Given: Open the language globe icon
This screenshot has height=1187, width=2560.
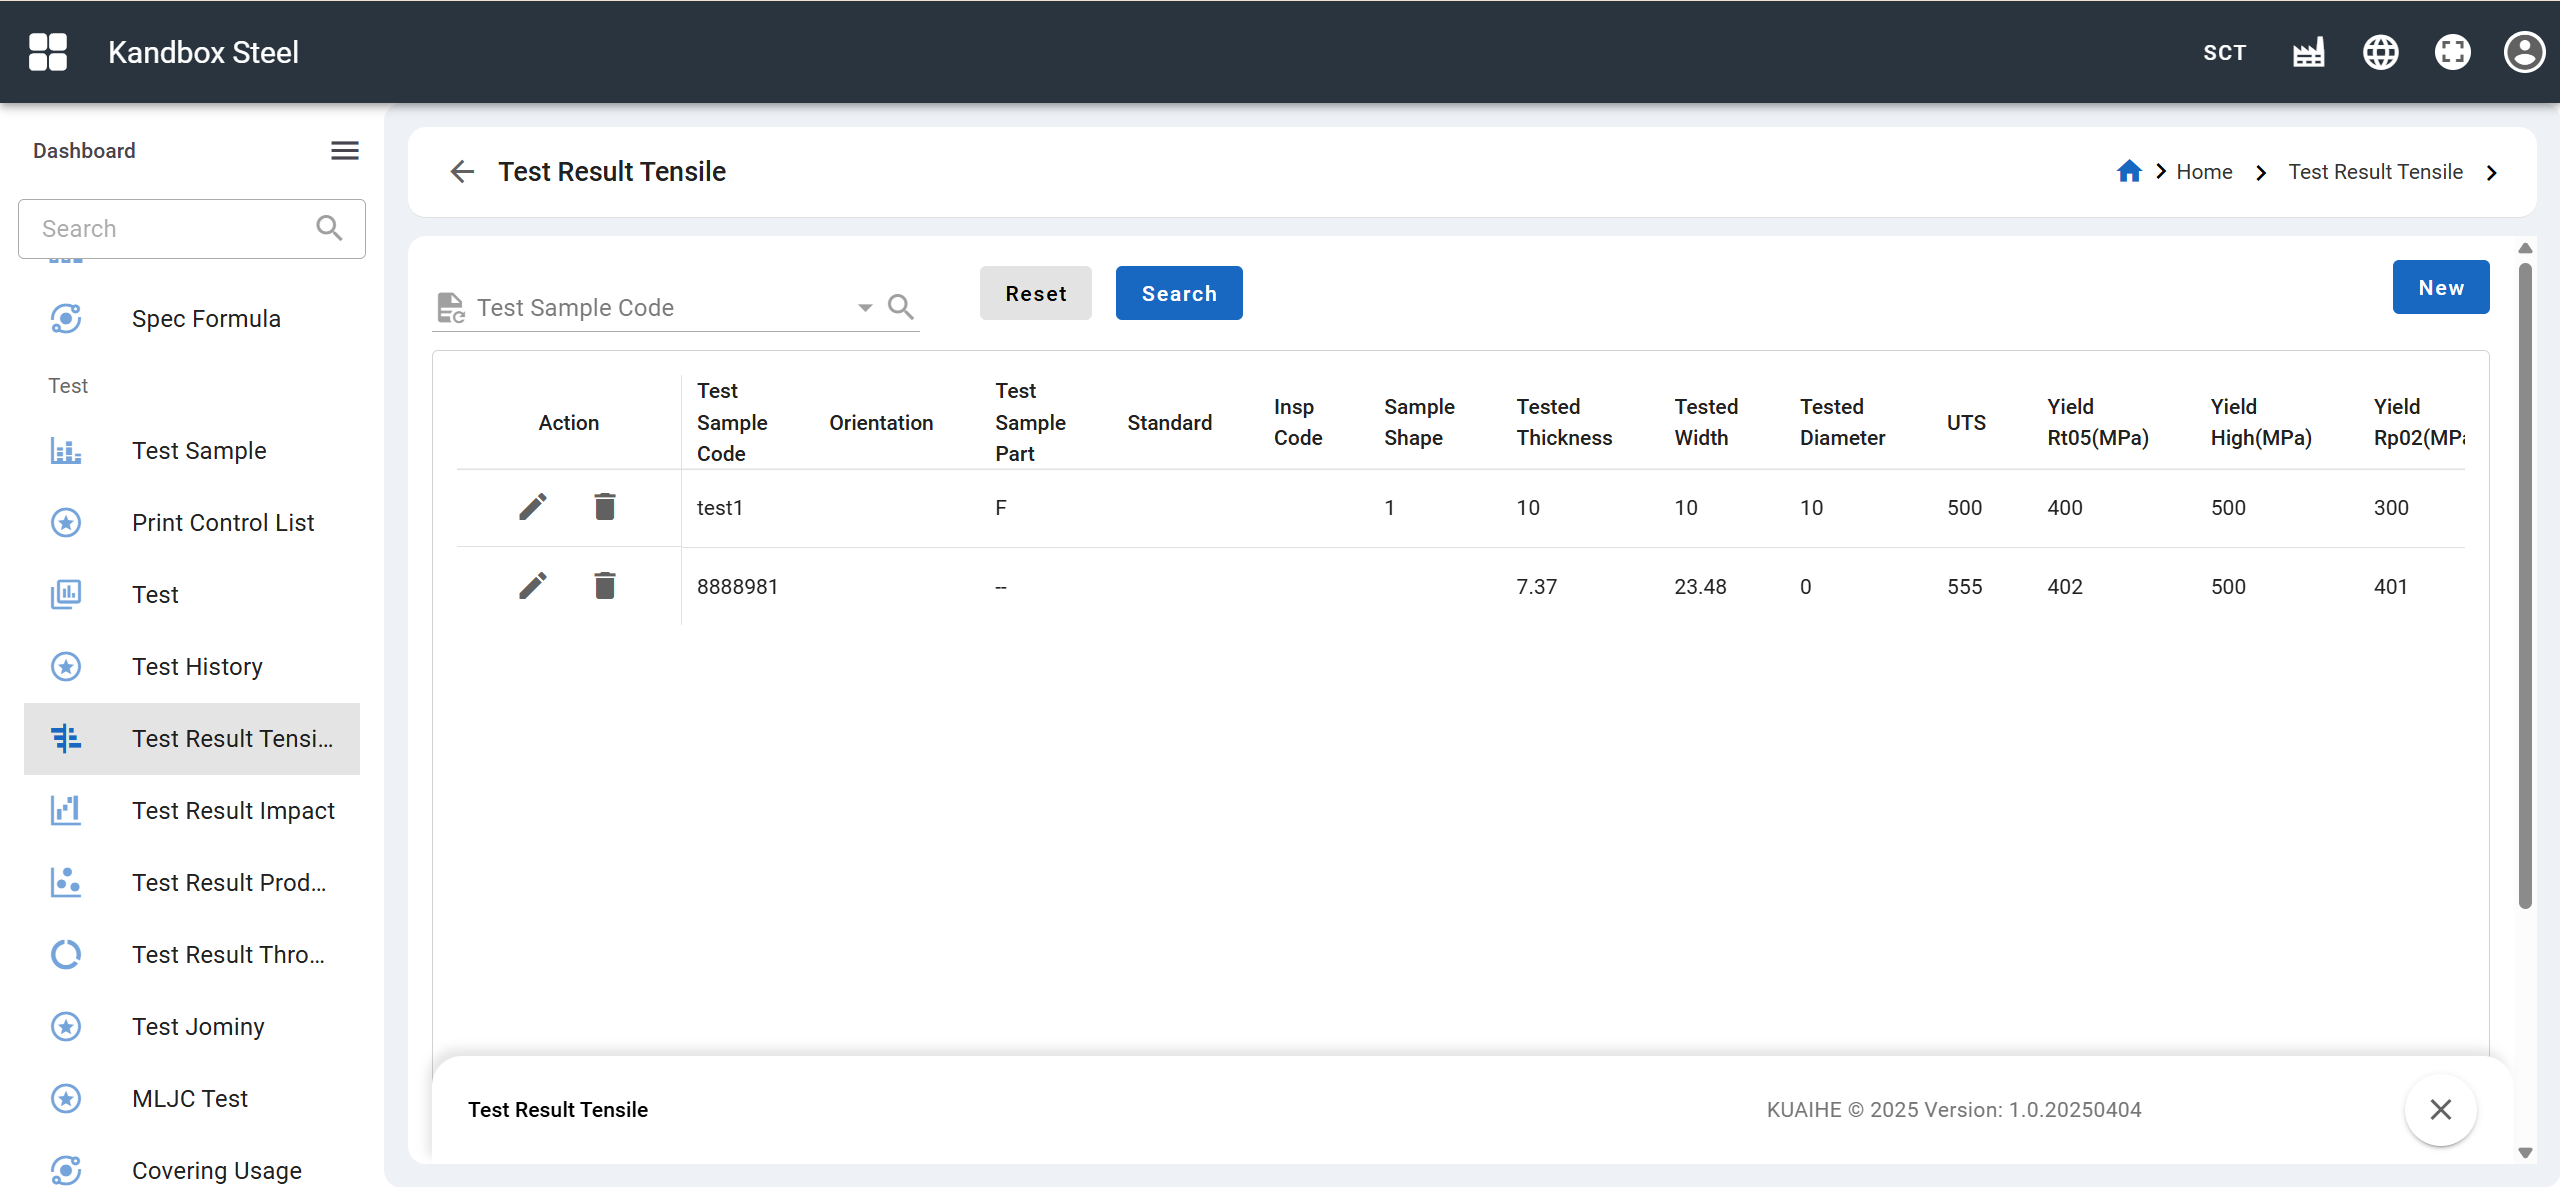Looking at the screenshot, I should click(x=2380, y=52).
